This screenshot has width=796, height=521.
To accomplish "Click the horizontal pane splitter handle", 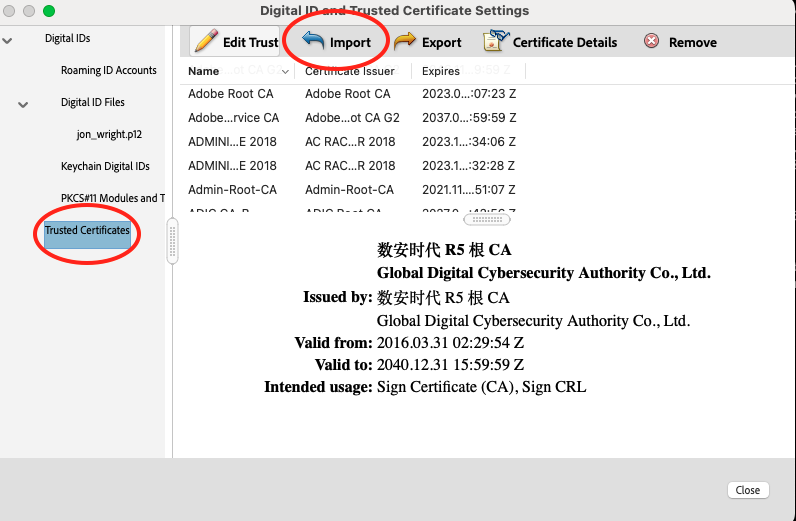I will click(487, 219).
